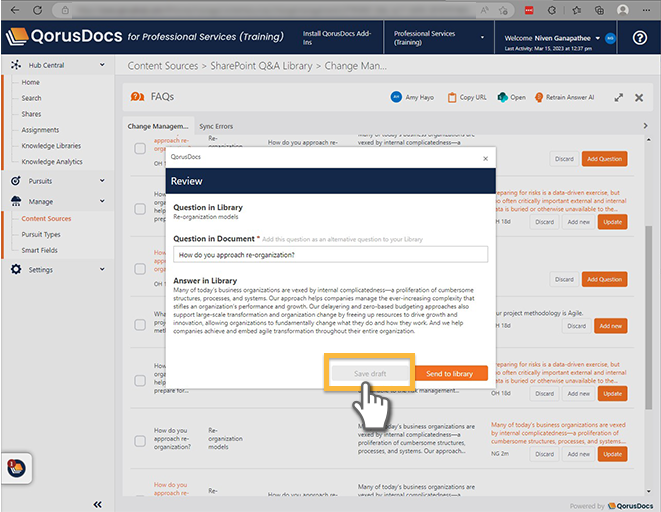Collapse the left sidebar with double chevron

[97, 504]
